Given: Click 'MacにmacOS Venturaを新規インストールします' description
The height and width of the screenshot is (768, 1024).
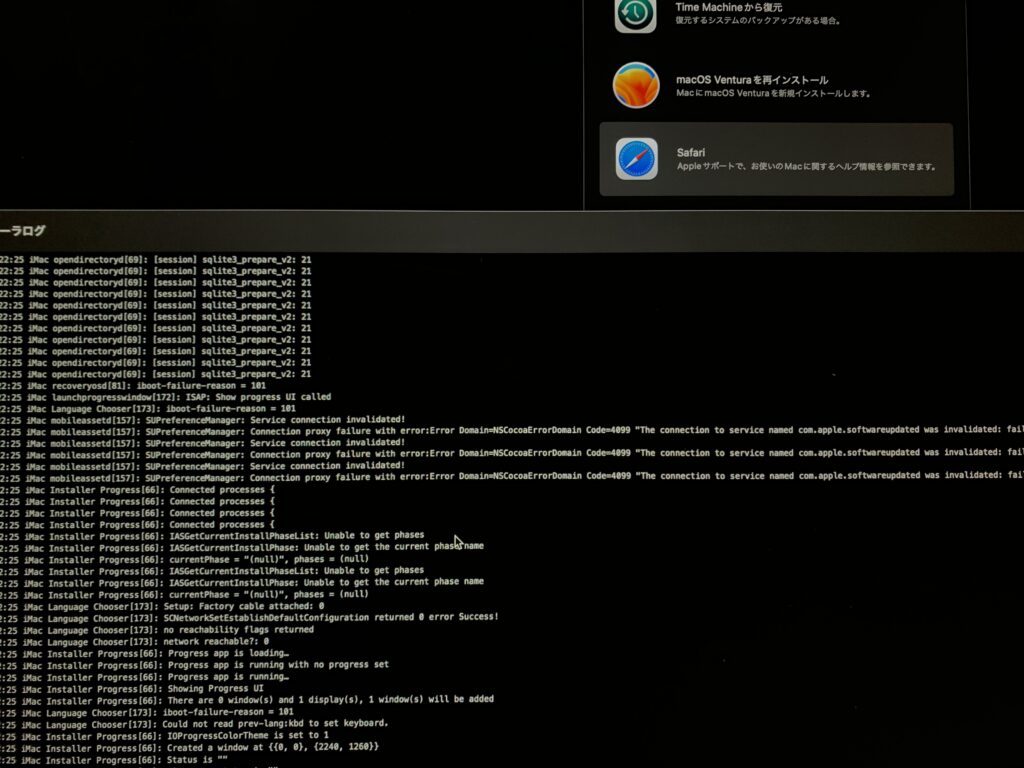Looking at the screenshot, I should (774, 93).
